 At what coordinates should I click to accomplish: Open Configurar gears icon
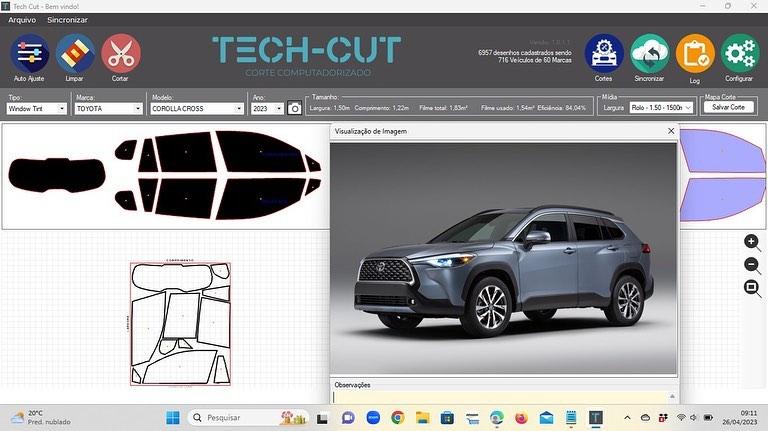click(740, 53)
